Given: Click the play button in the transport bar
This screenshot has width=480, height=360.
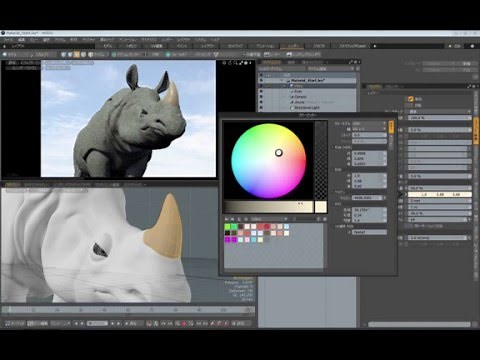Looking at the screenshot, I should (x=132, y=323).
